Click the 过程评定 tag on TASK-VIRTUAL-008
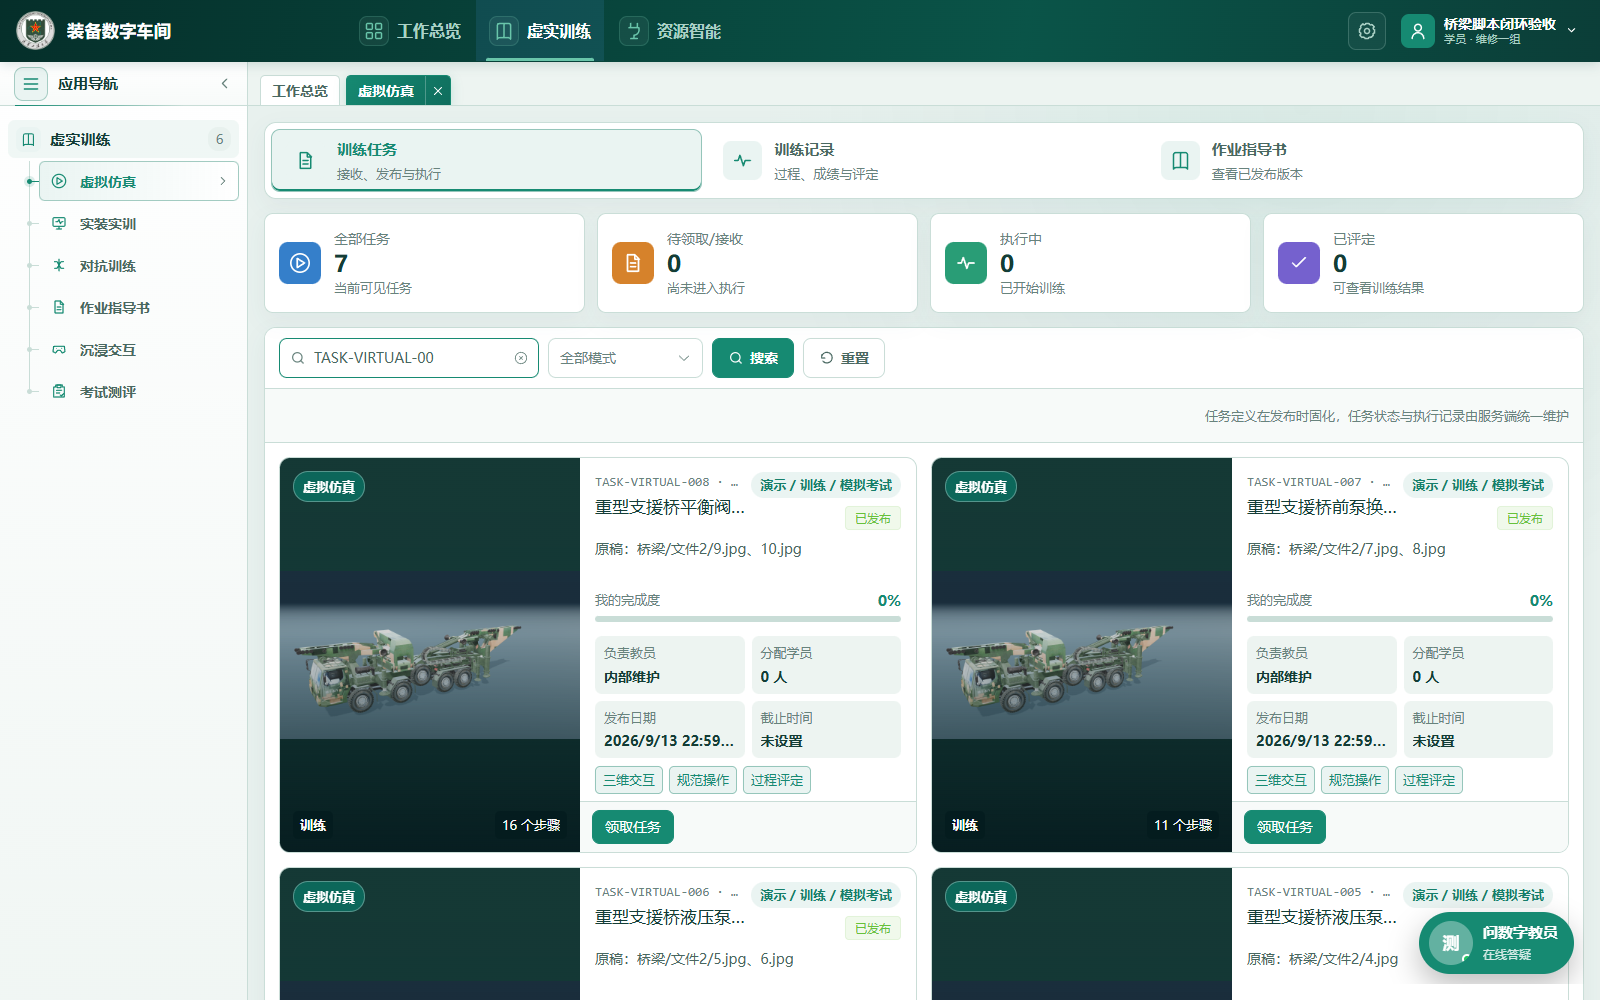 click(777, 780)
